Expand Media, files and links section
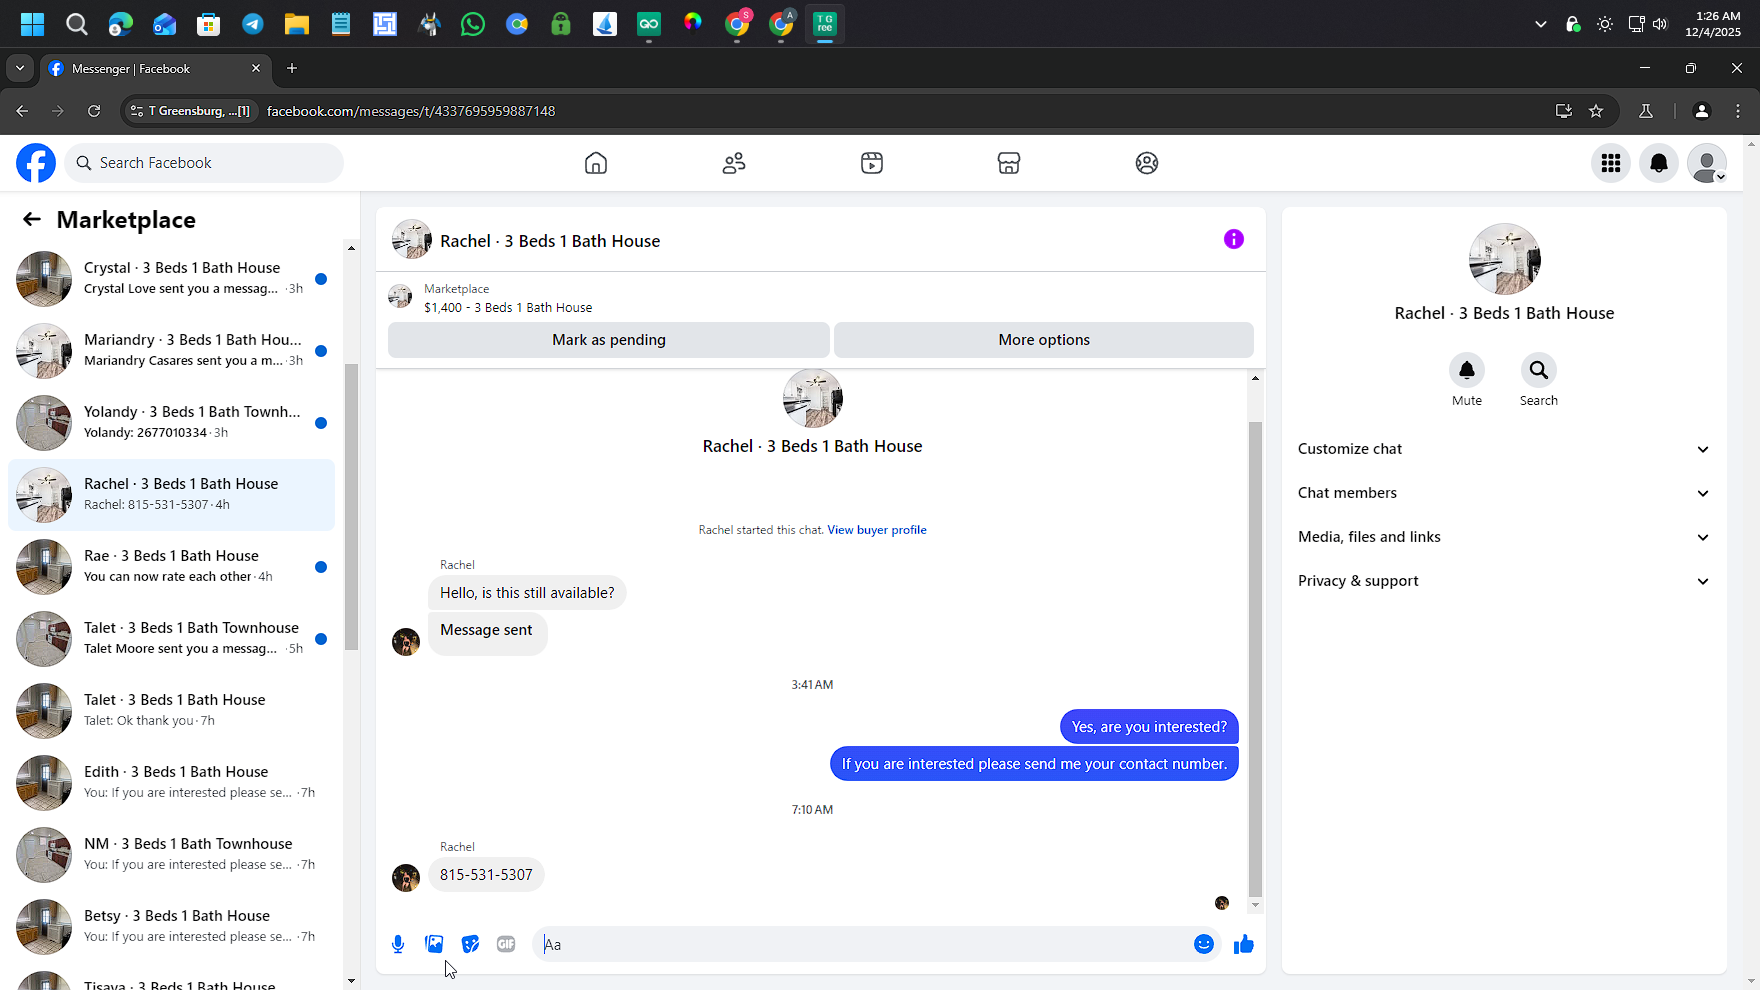 point(1504,537)
